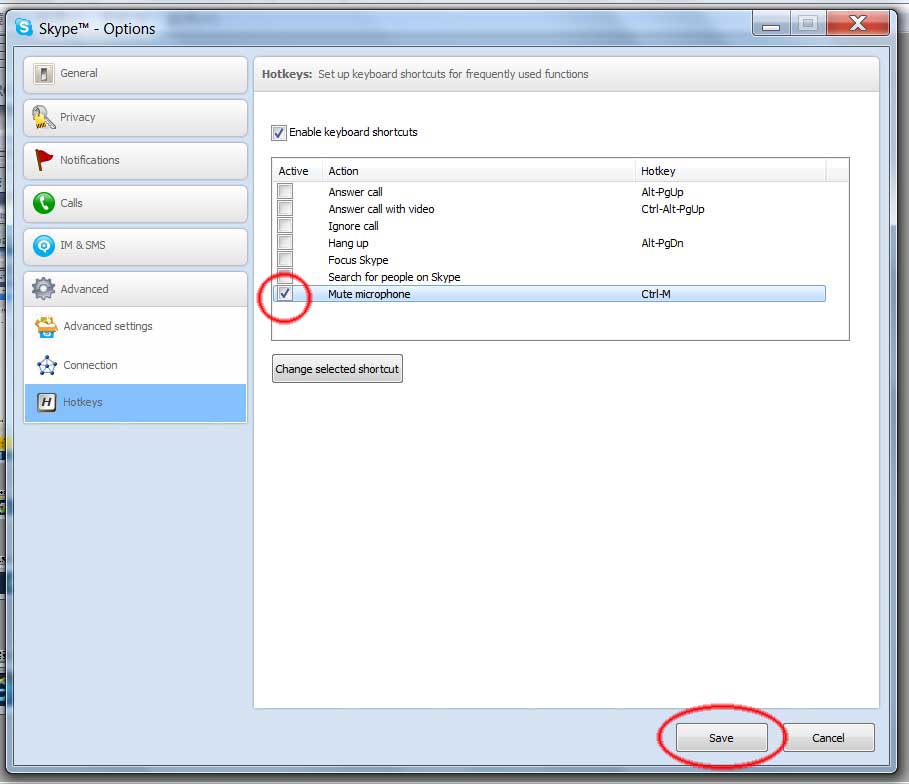
Task: Click Change selected shortcut button
Action: coord(337,369)
